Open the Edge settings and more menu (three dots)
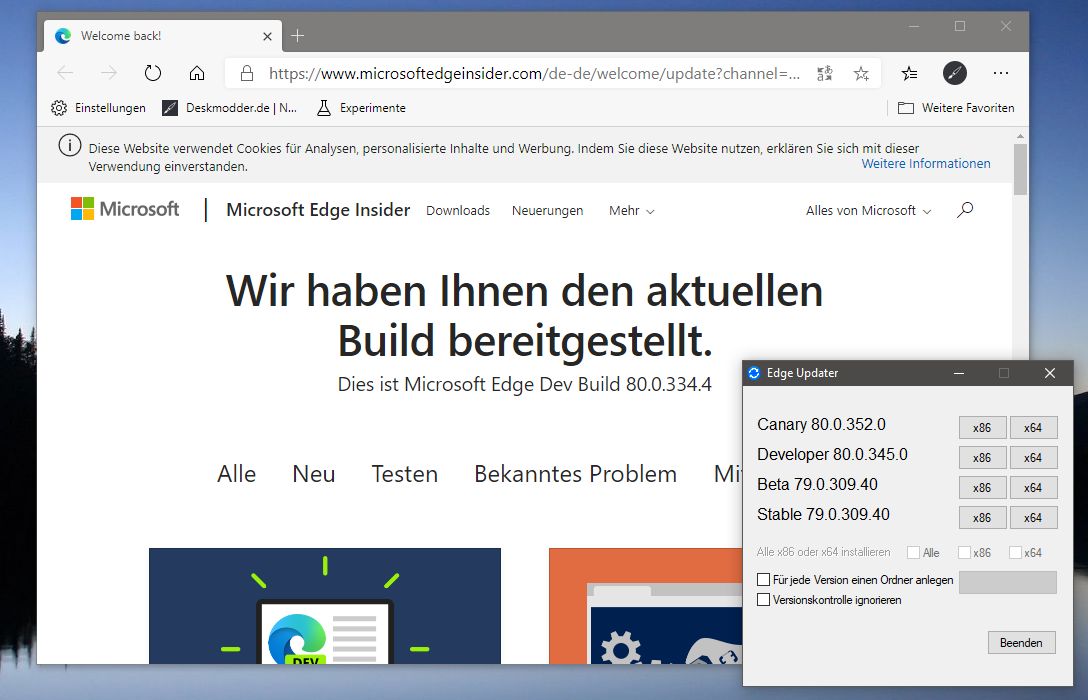Screen dimensions: 1088x700 click(x=1001, y=73)
